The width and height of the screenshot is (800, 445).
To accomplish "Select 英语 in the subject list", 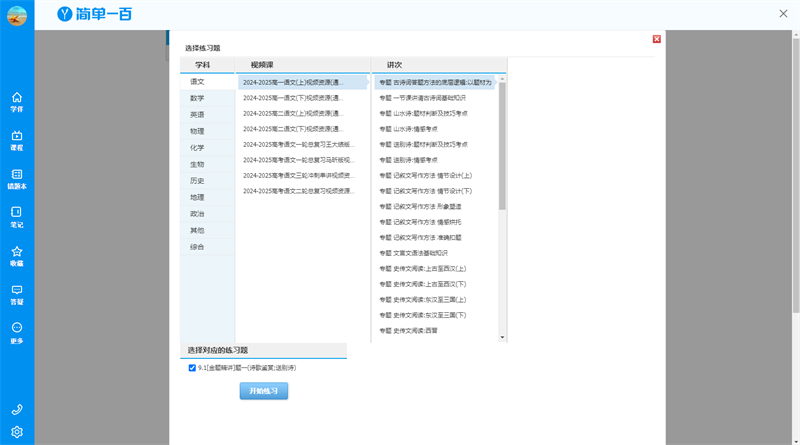I will point(198,115).
